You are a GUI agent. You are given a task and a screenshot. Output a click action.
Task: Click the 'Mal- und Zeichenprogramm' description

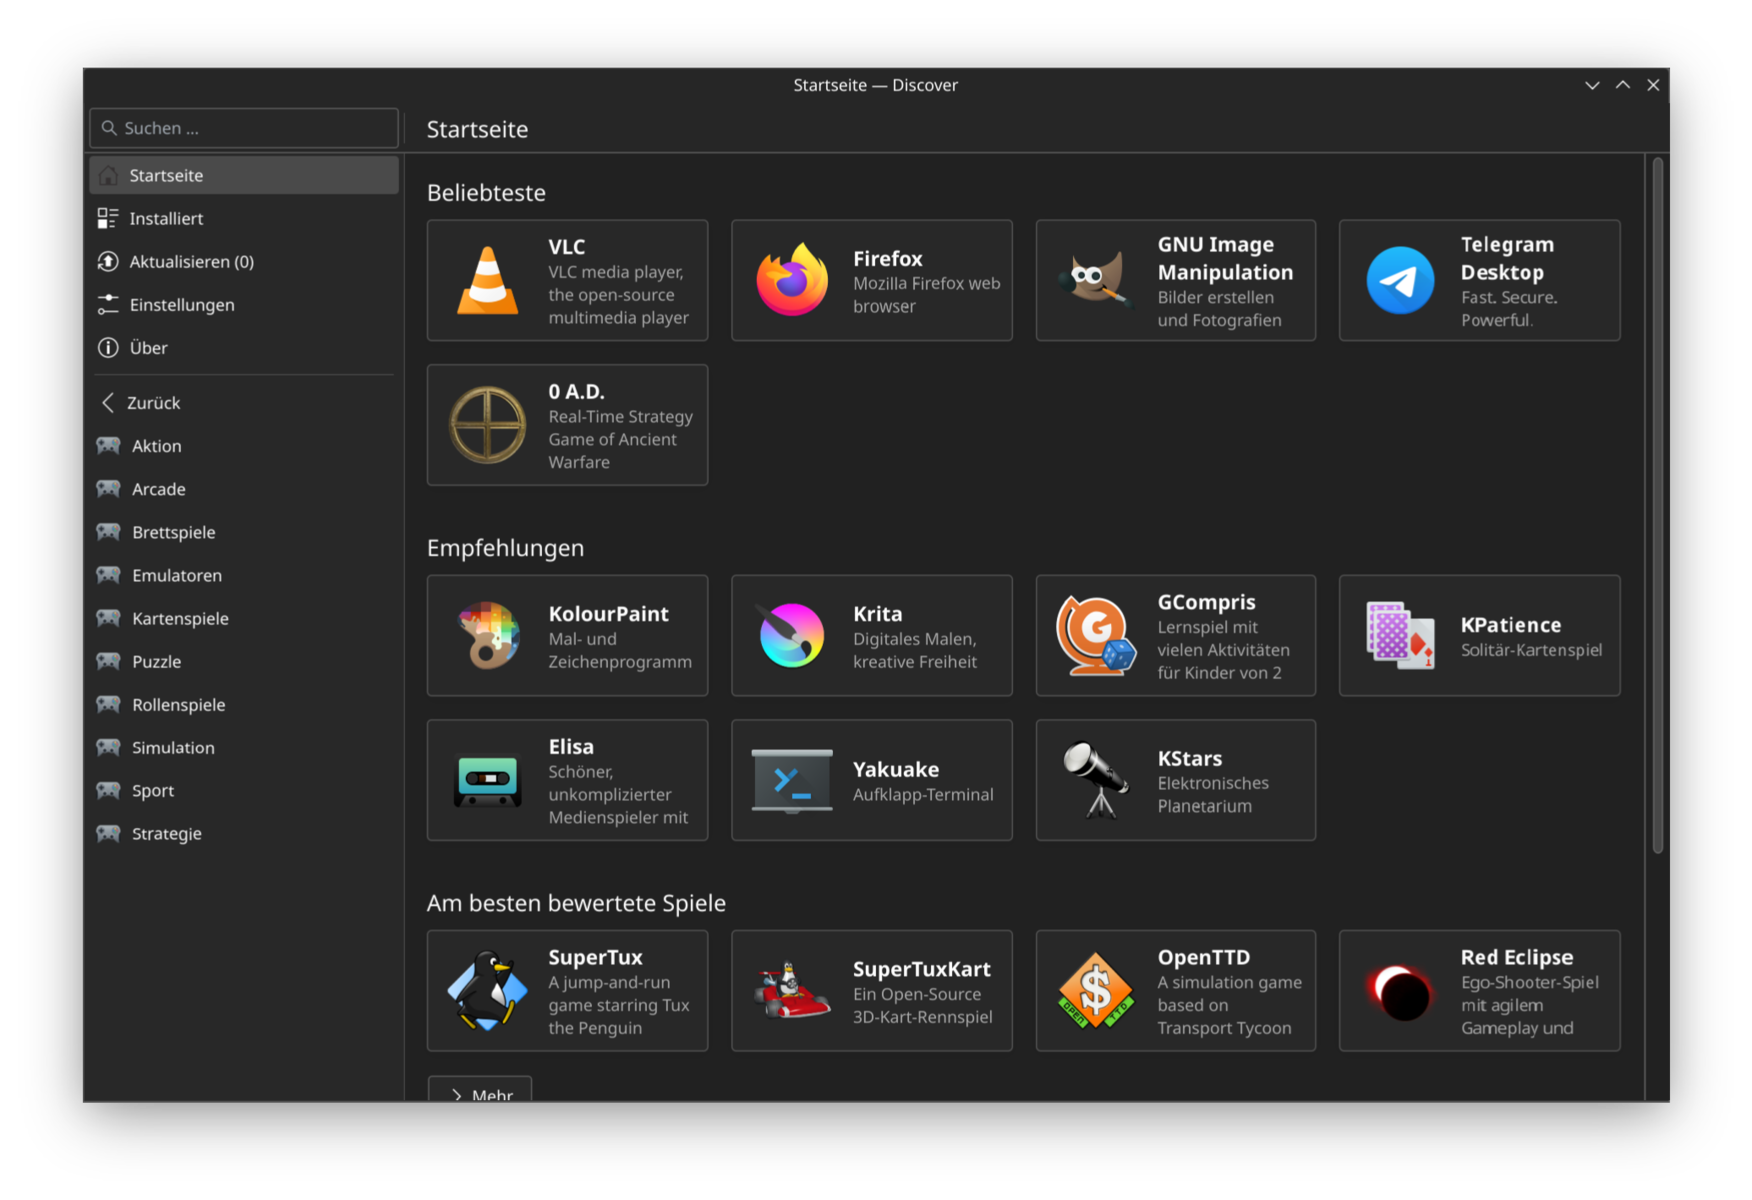(620, 650)
